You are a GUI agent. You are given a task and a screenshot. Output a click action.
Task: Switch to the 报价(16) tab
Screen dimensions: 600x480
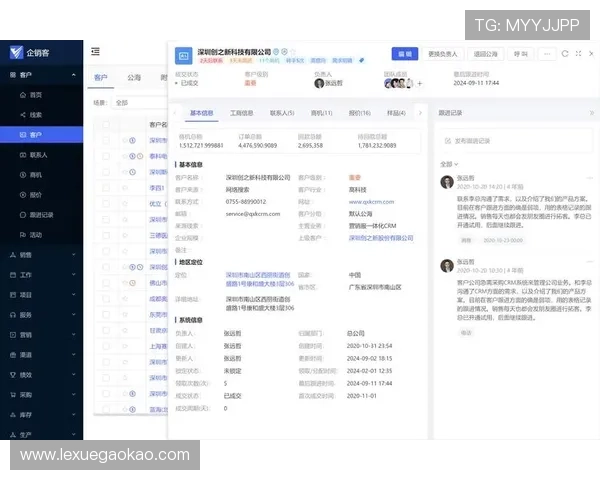(x=360, y=113)
